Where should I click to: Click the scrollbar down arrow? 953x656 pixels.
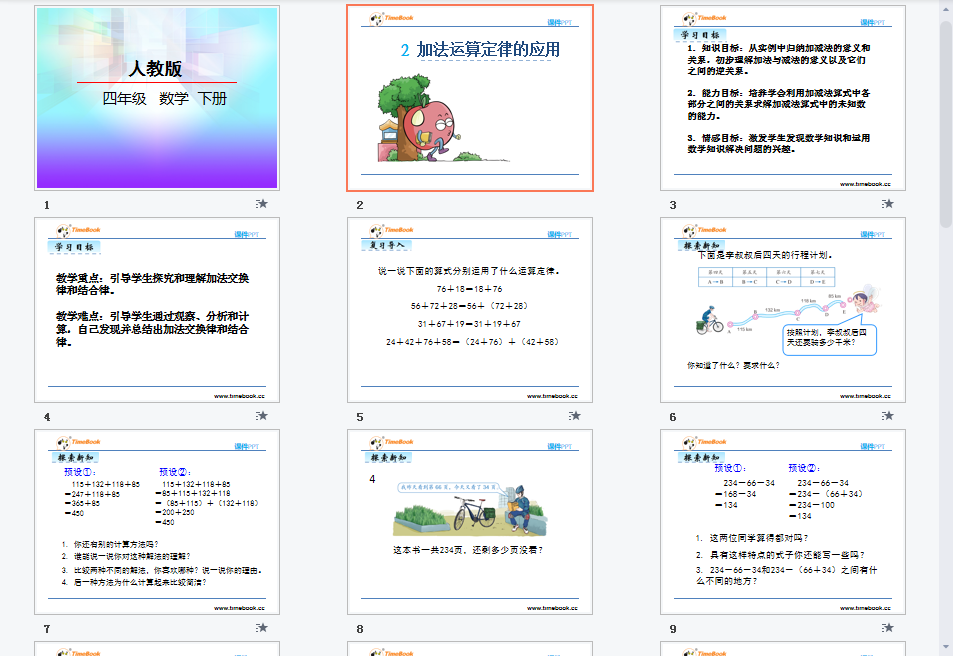(x=946, y=648)
